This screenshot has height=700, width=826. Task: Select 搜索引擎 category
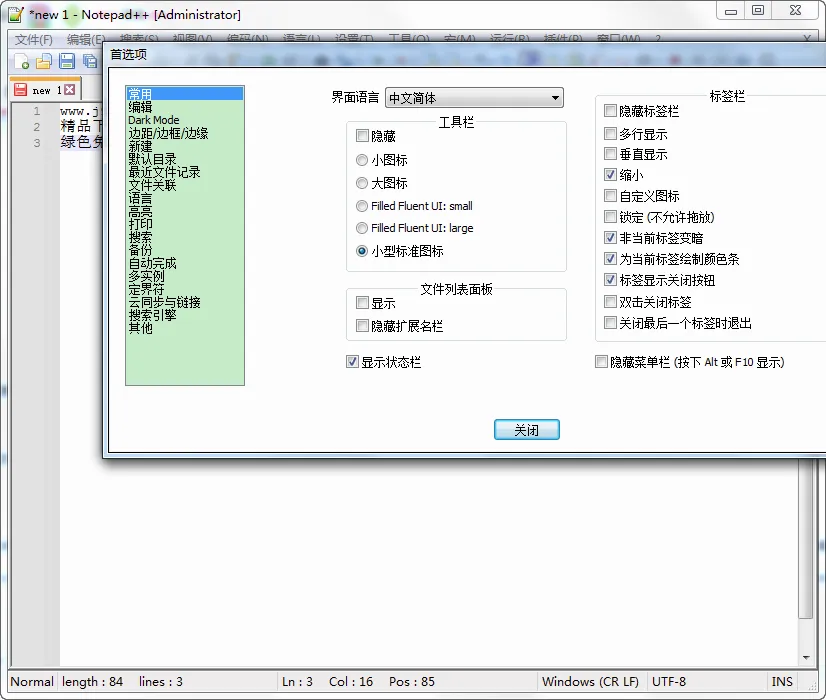[185, 315]
